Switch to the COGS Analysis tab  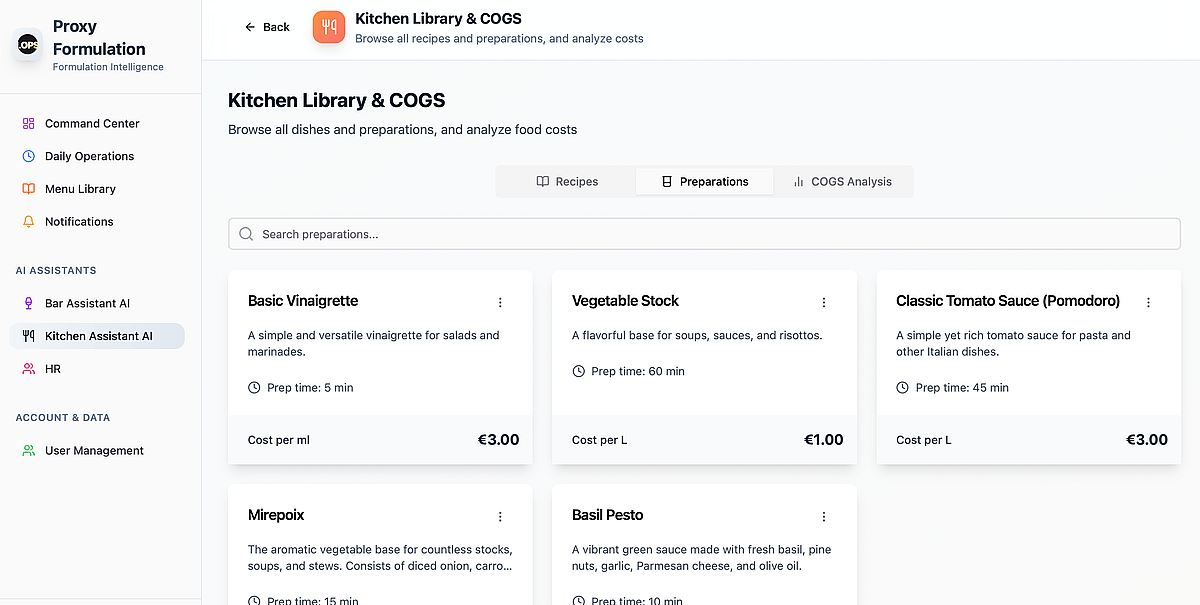pos(842,182)
